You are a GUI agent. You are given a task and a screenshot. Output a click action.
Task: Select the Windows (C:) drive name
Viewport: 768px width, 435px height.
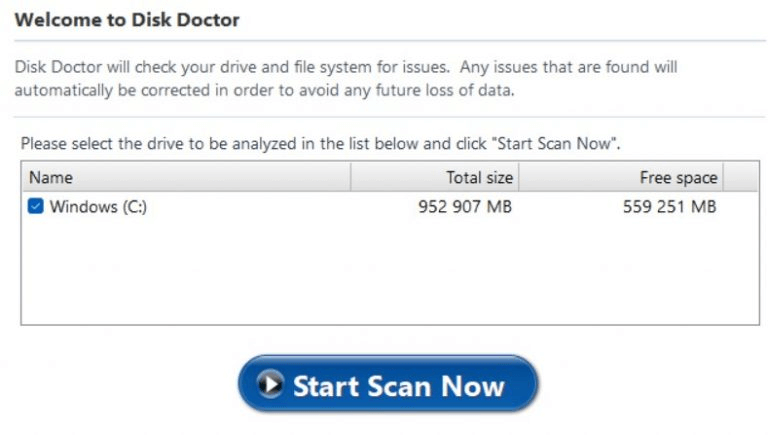(98, 207)
